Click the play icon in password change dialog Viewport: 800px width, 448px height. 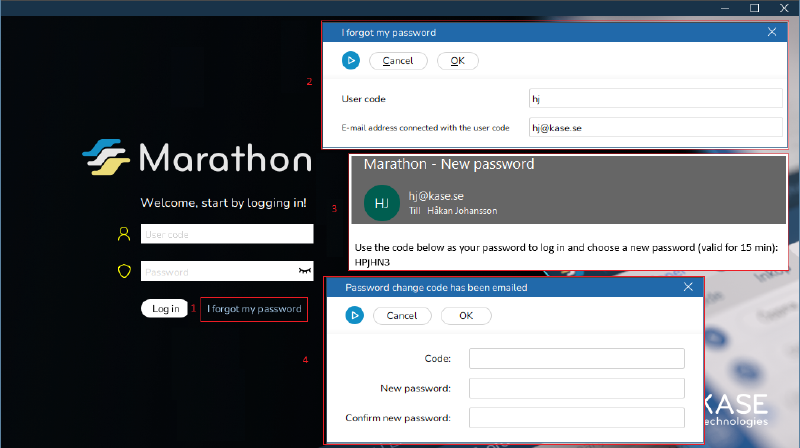[354, 316]
